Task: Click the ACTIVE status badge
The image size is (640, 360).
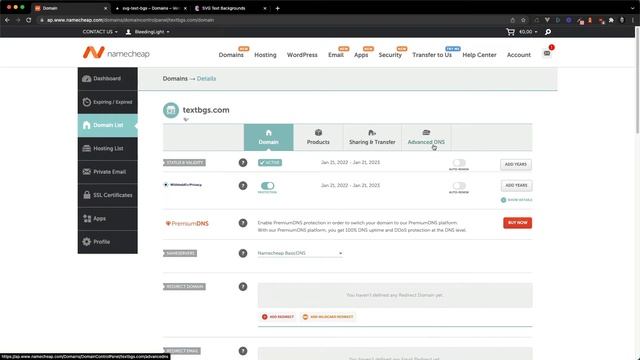Action: [x=270, y=162]
